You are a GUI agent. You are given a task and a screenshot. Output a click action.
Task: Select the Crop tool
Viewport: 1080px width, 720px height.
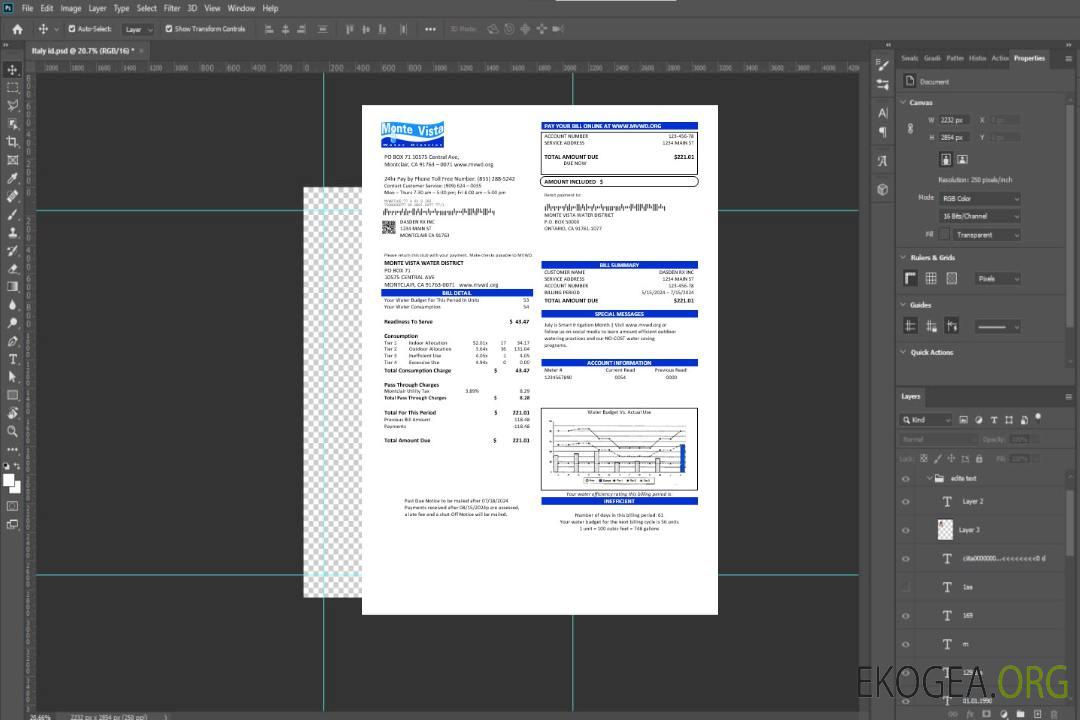click(x=12, y=142)
